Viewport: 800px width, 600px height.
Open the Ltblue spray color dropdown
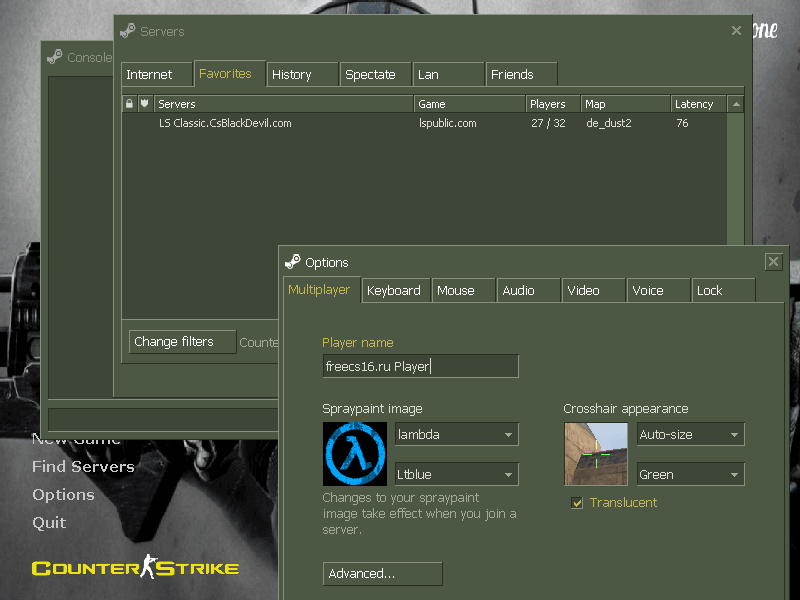pos(456,475)
